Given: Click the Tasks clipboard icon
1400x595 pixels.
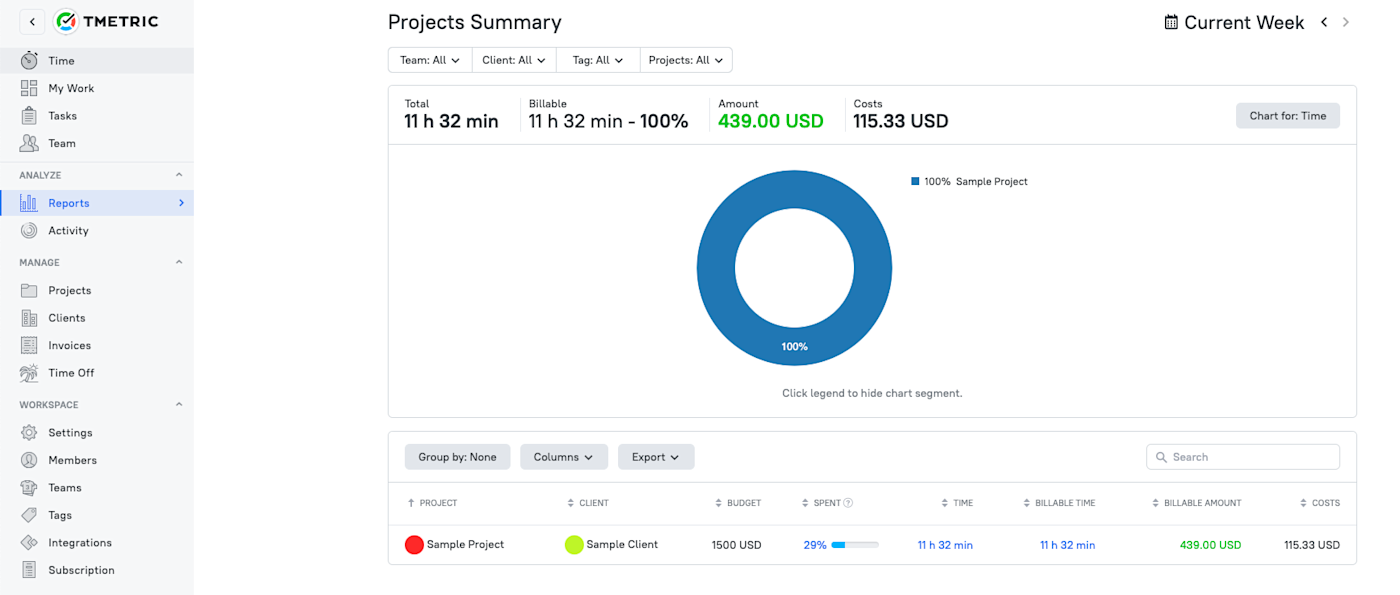Looking at the screenshot, I should coord(29,116).
